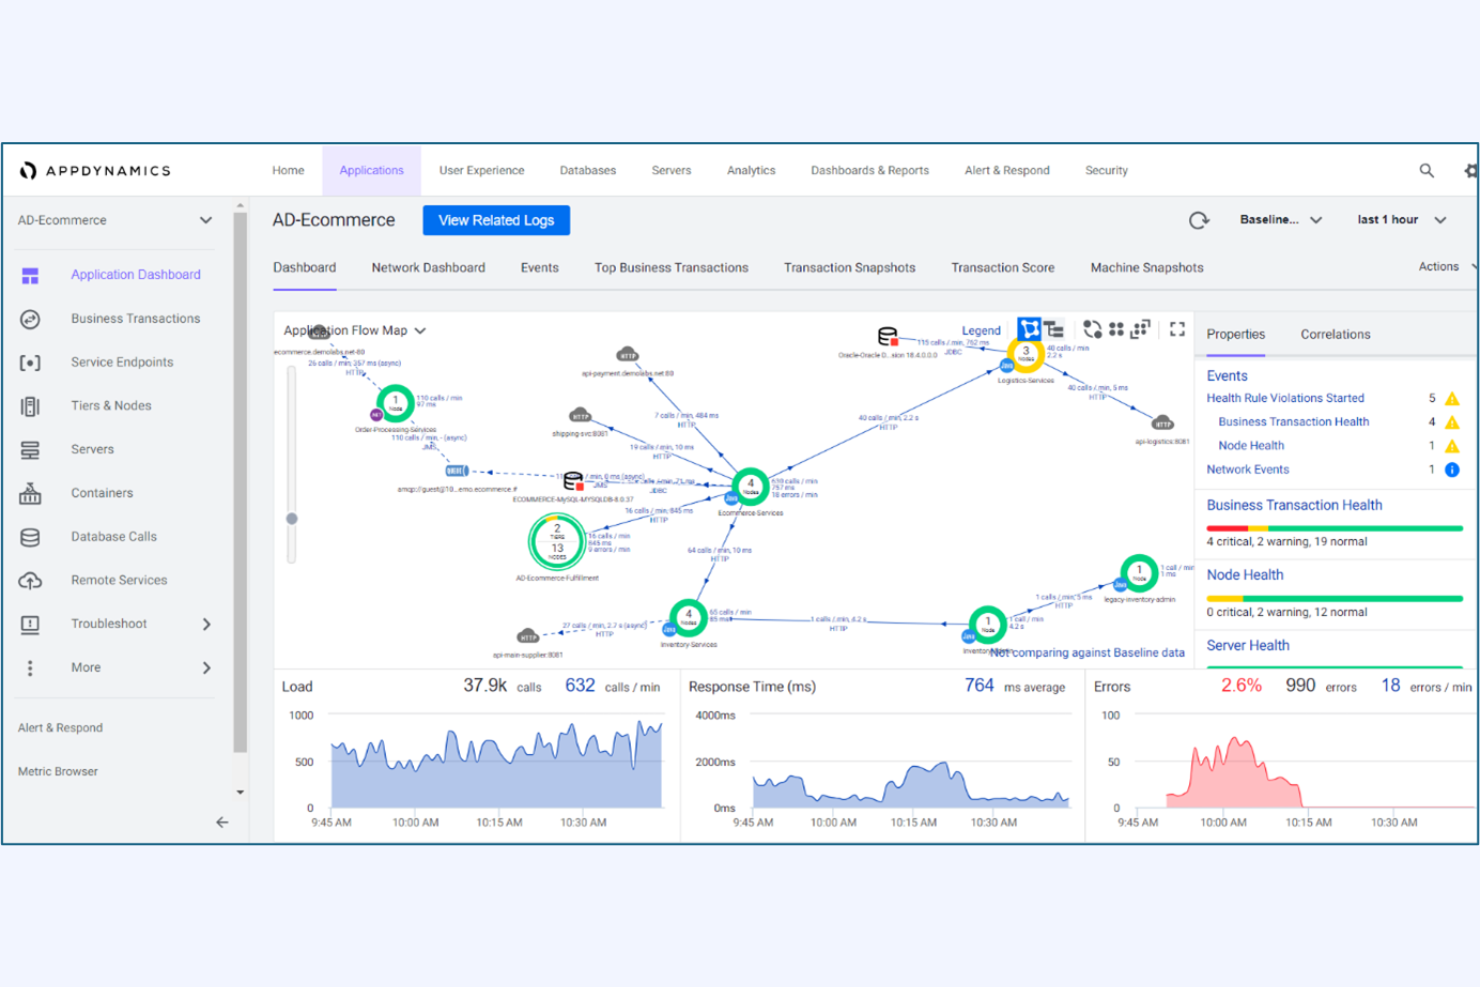Click the View Related Logs button

tap(496, 220)
